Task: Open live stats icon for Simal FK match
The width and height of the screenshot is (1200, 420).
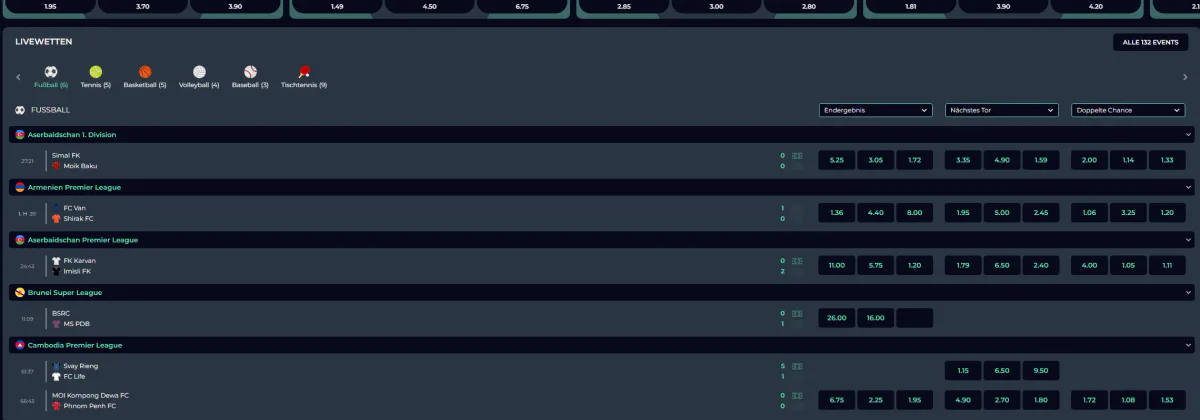Action: point(797,156)
